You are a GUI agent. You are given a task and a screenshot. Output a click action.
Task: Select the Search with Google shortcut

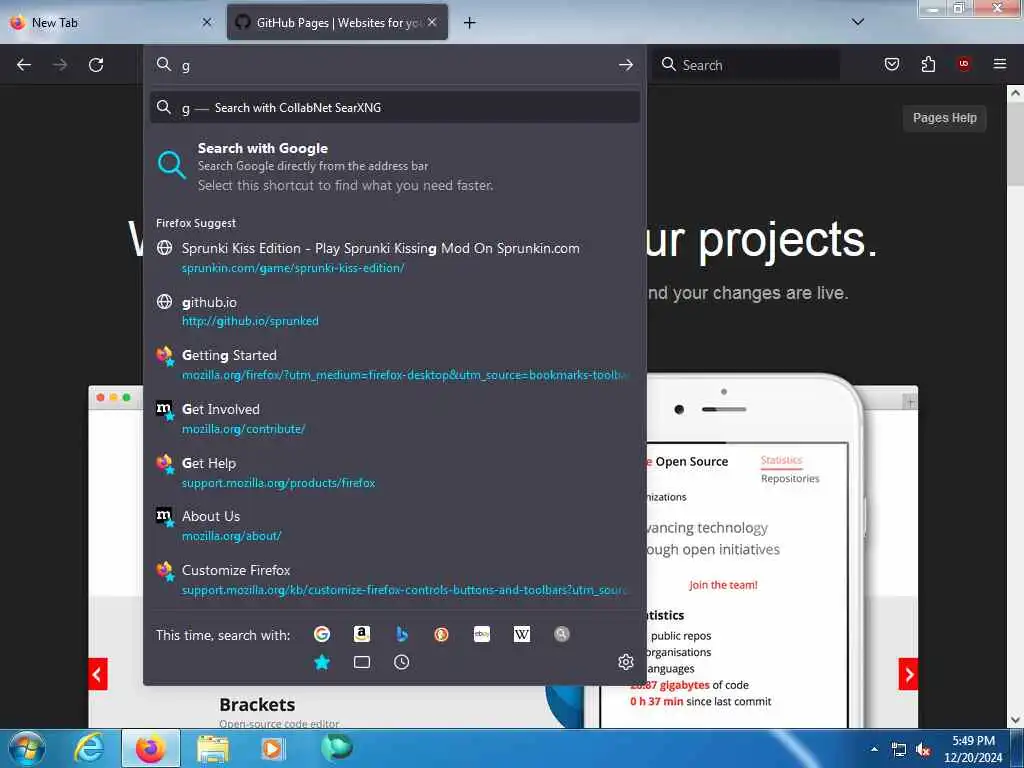pyautogui.click(x=394, y=167)
